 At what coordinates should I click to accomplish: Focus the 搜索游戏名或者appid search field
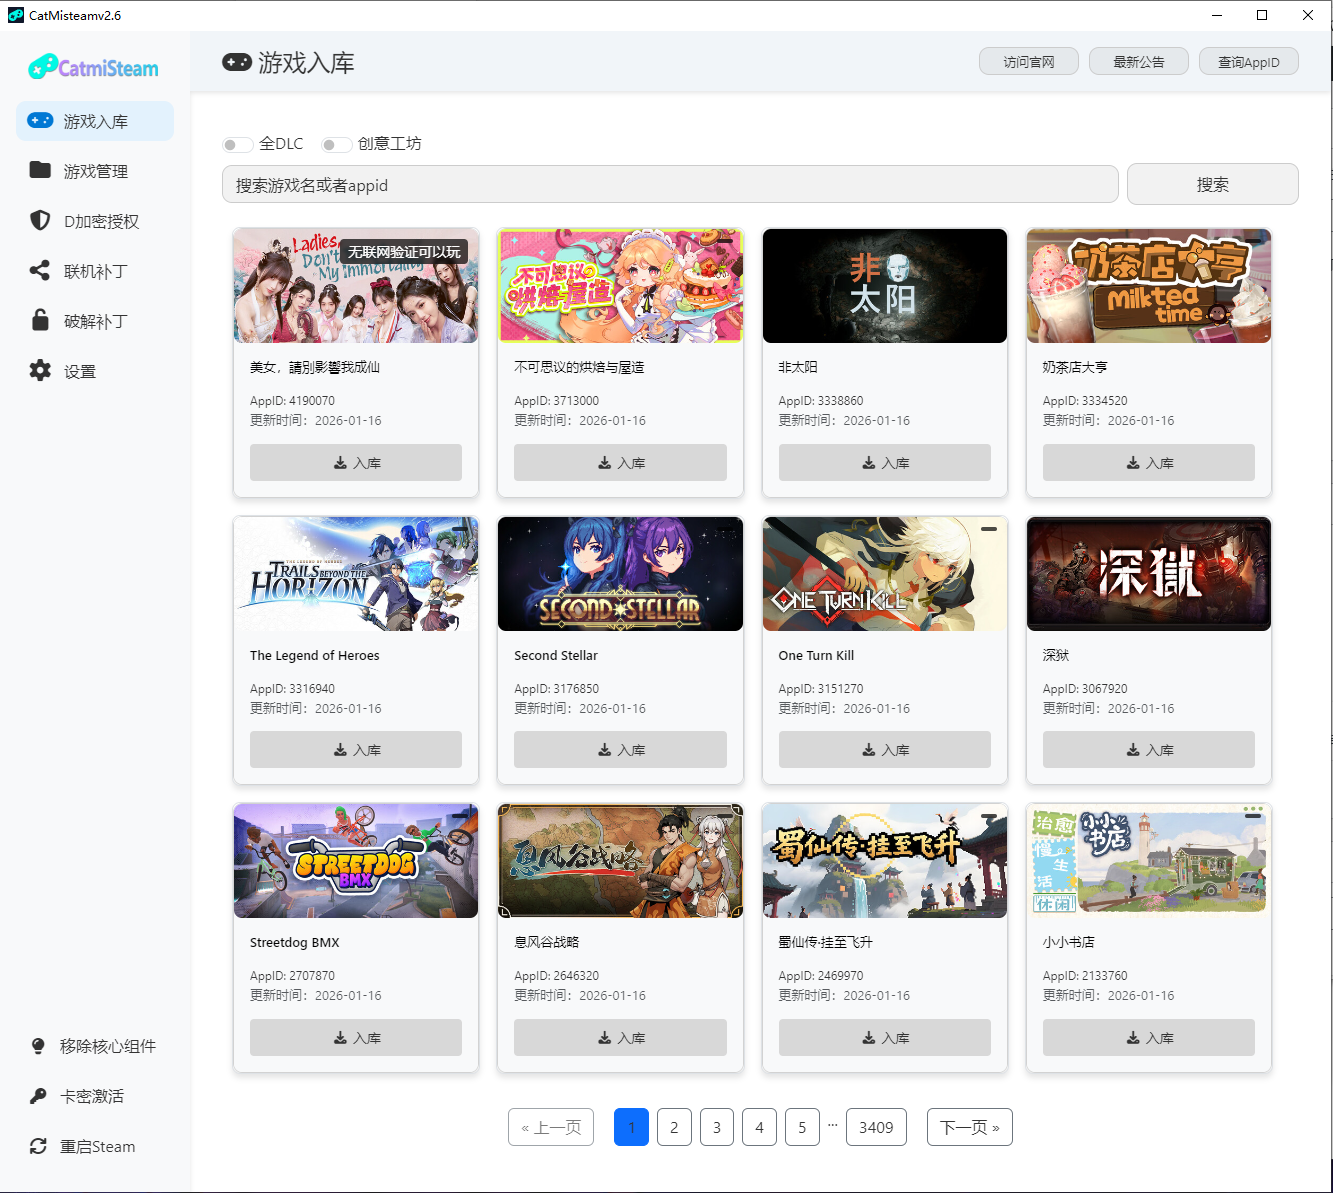pyautogui.click(x=670, y=185)
